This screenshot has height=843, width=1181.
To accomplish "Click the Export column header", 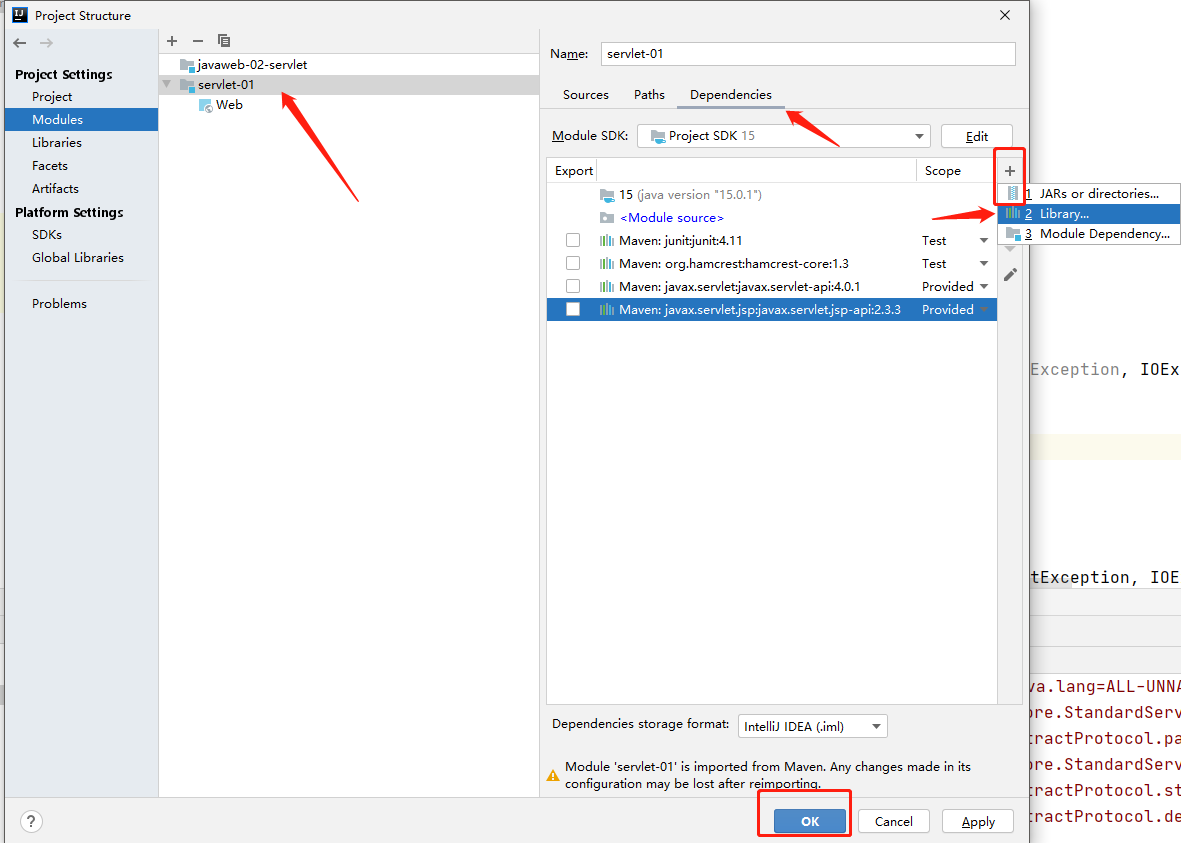I will (x=573, y=171).
